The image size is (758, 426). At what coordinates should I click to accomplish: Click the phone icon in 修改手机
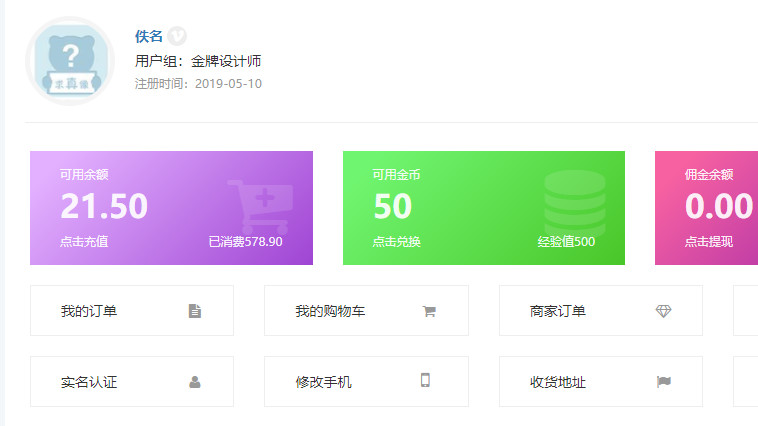(x=425, y=380)
